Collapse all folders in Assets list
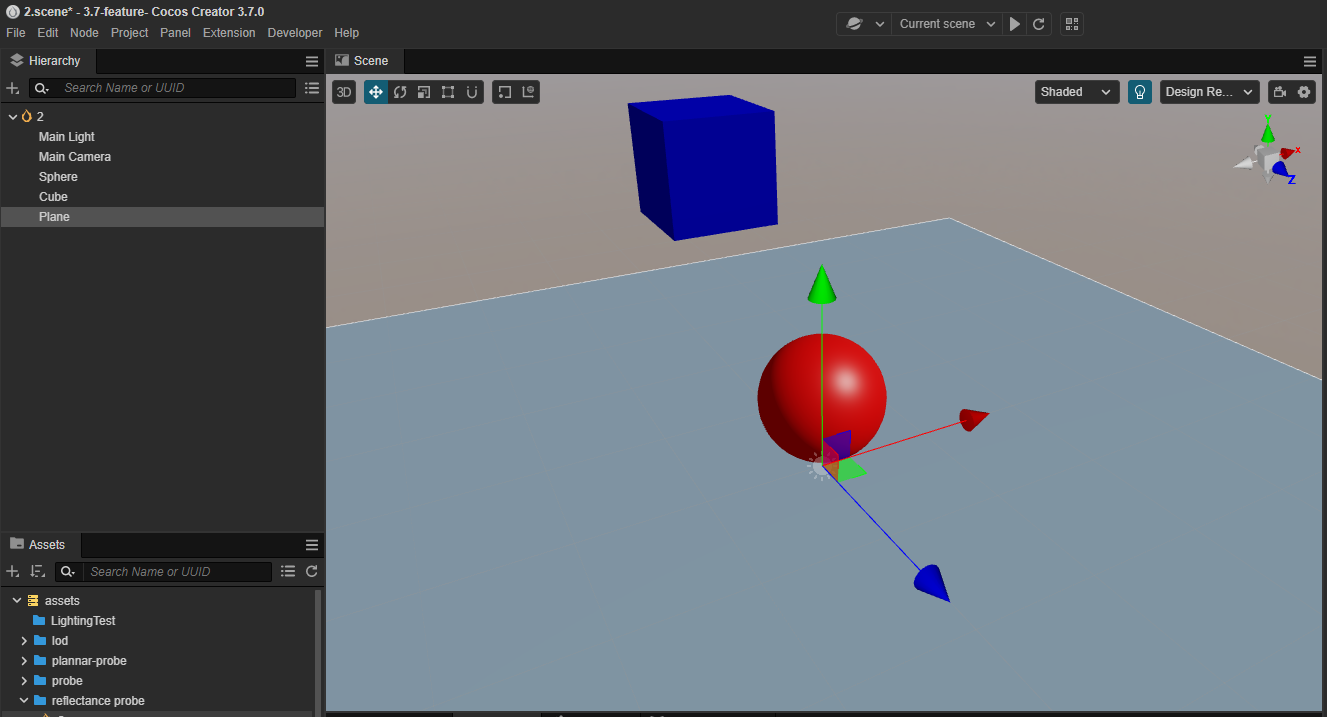This screenshot has height=717, width=1327. click(x=288, y=572)
